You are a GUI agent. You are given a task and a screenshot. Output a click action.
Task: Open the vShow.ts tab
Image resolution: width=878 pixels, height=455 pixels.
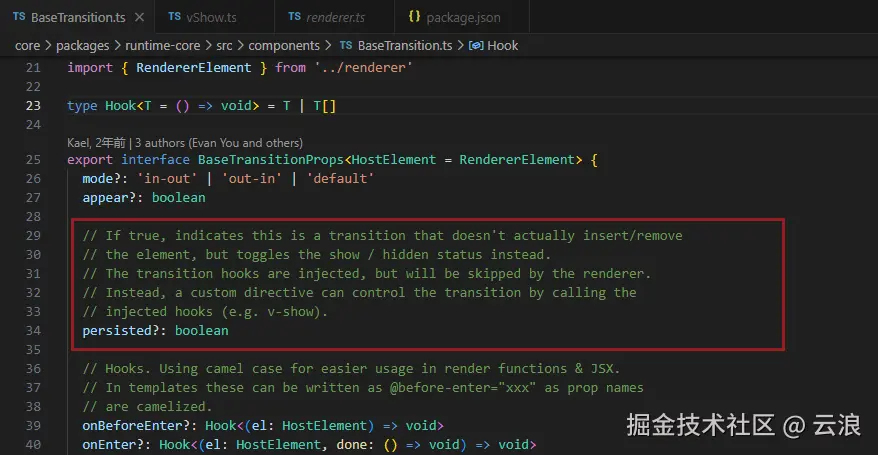click(214, 17)
